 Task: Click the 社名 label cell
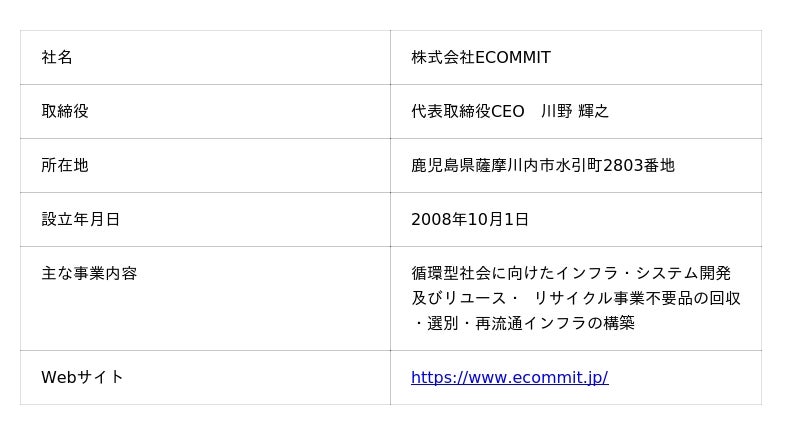[57, 57]
